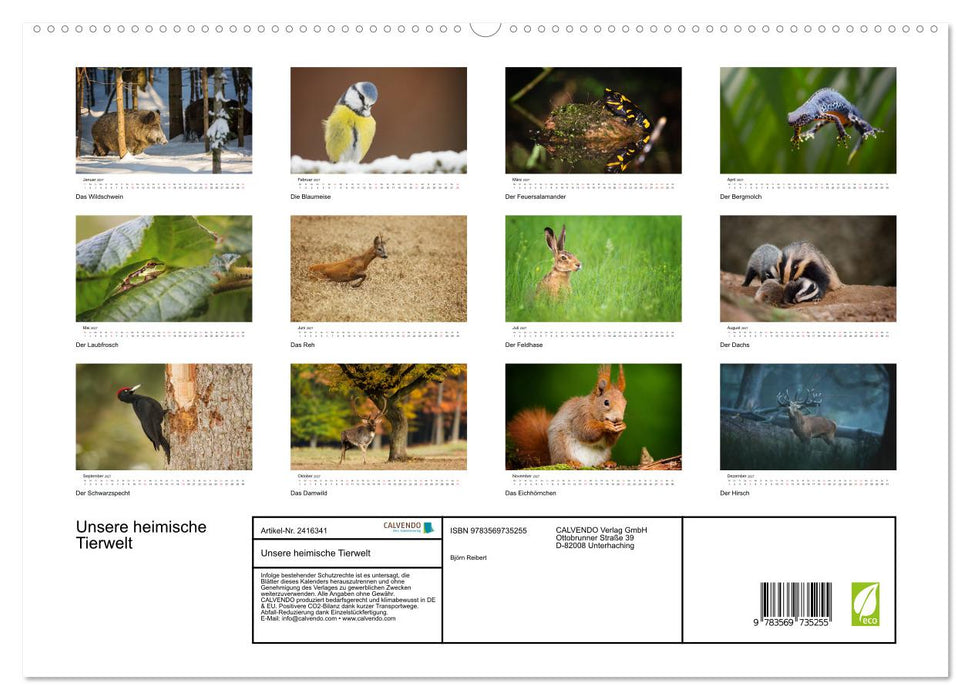
Task: Click caption 'Der Dachs'
Action: pos(734,345)
